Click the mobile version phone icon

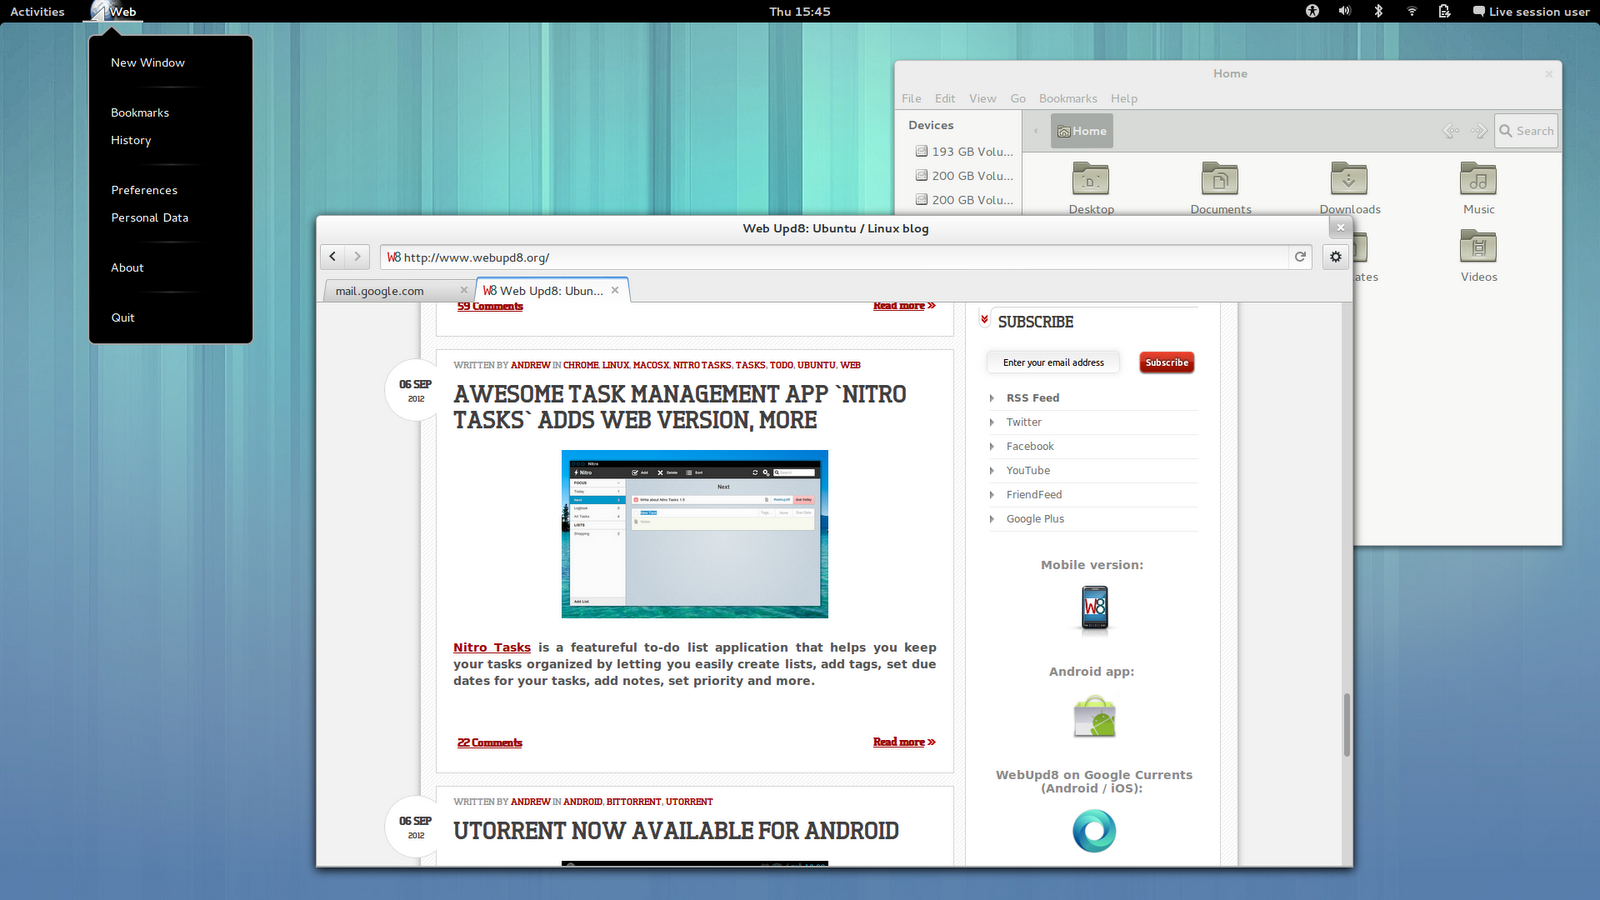tap(1094, 608)
